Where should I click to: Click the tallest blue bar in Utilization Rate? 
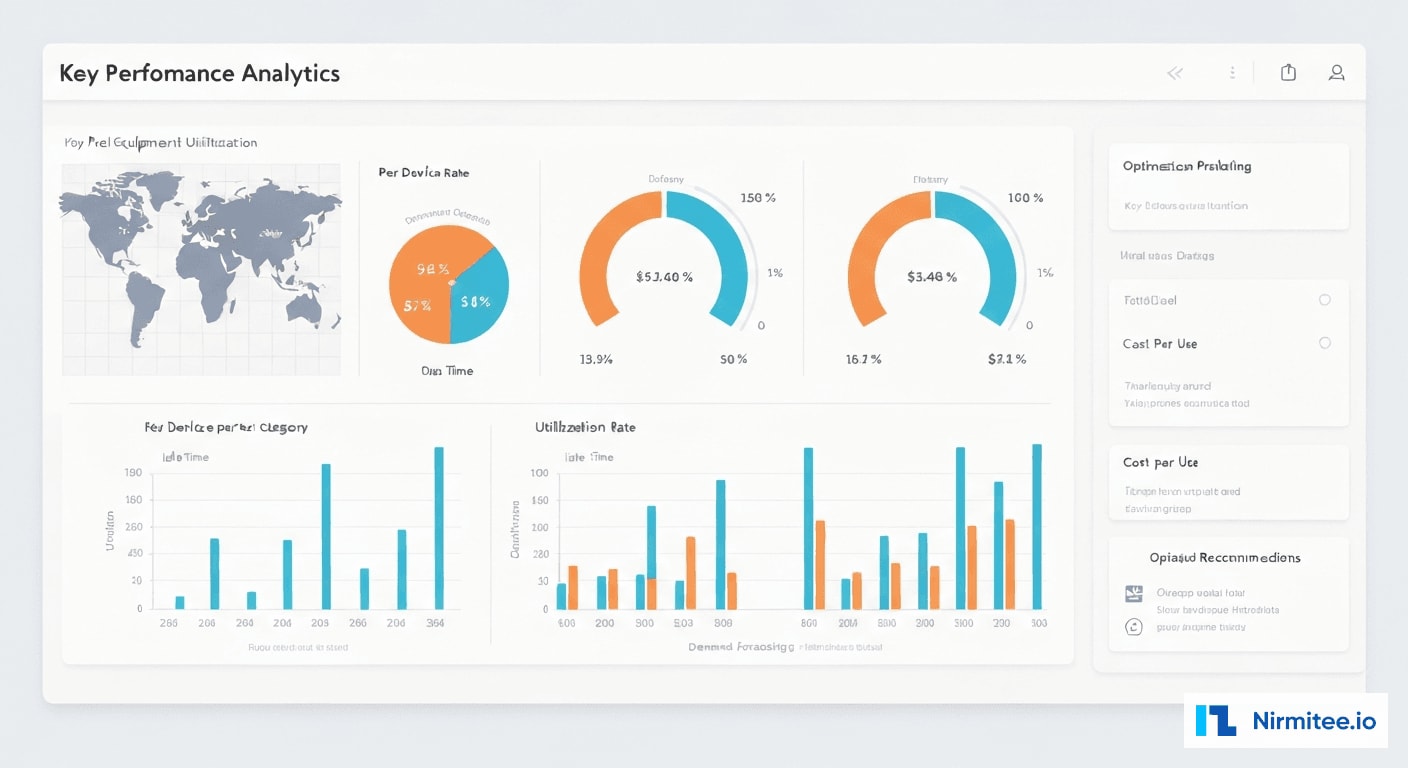tap(1038, 525)
